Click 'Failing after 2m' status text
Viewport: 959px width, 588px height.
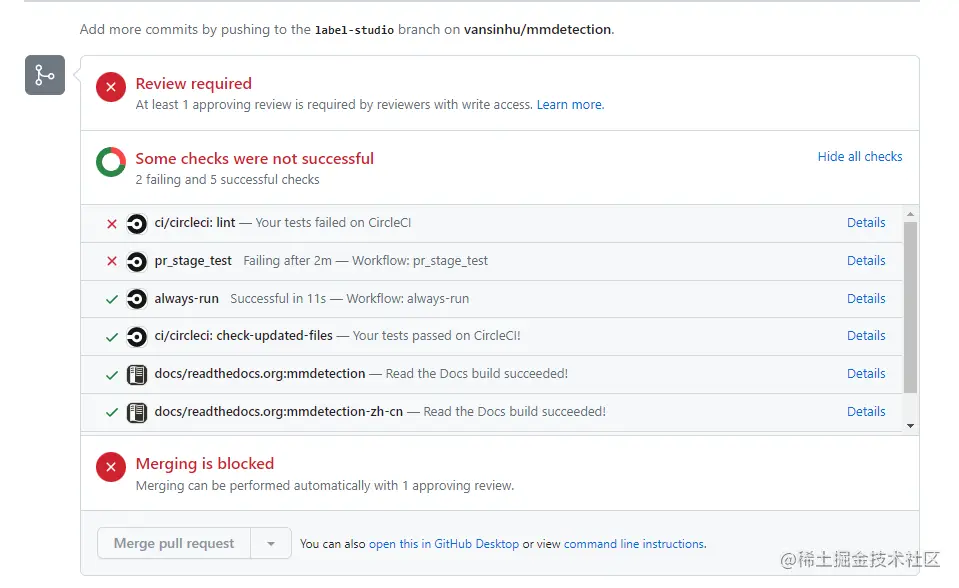(287, 261)
